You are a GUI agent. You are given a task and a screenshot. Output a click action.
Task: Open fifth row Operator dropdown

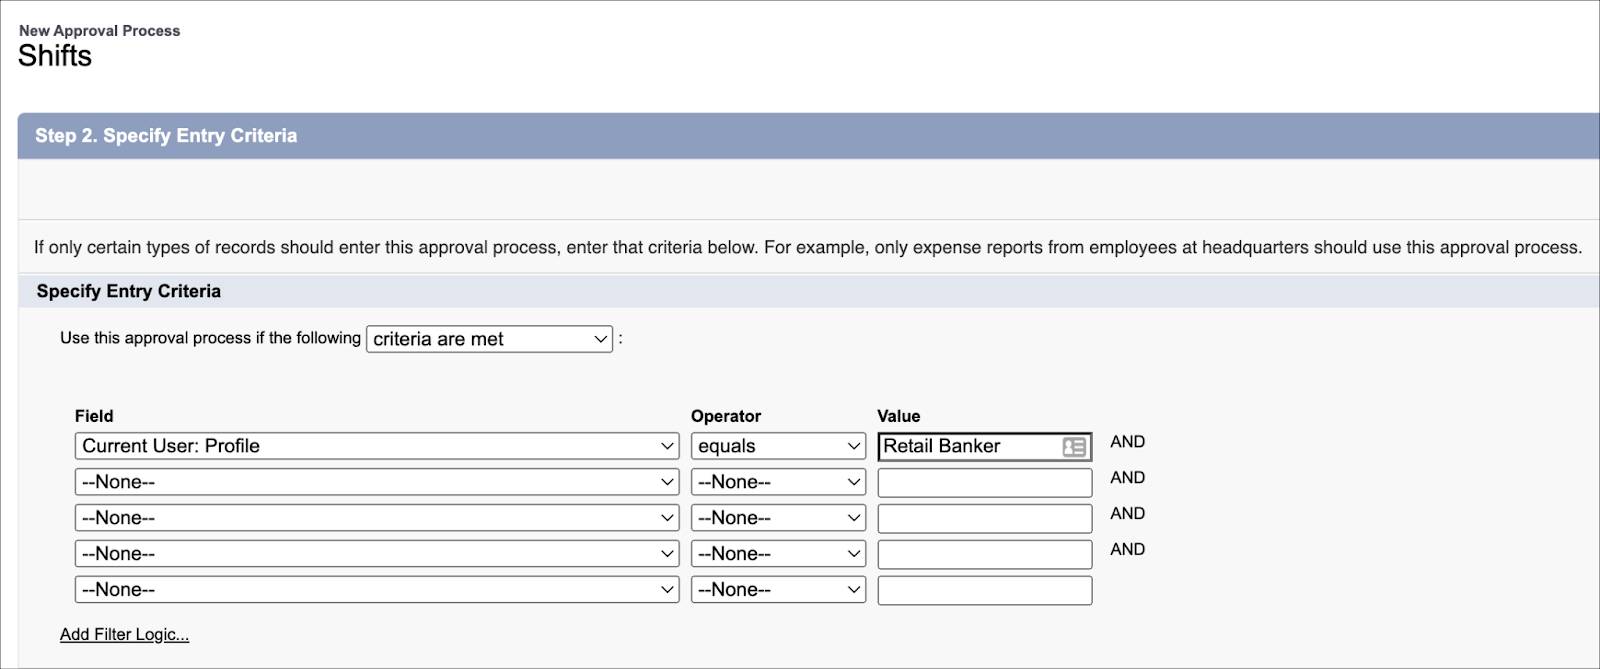click(778, 590)
